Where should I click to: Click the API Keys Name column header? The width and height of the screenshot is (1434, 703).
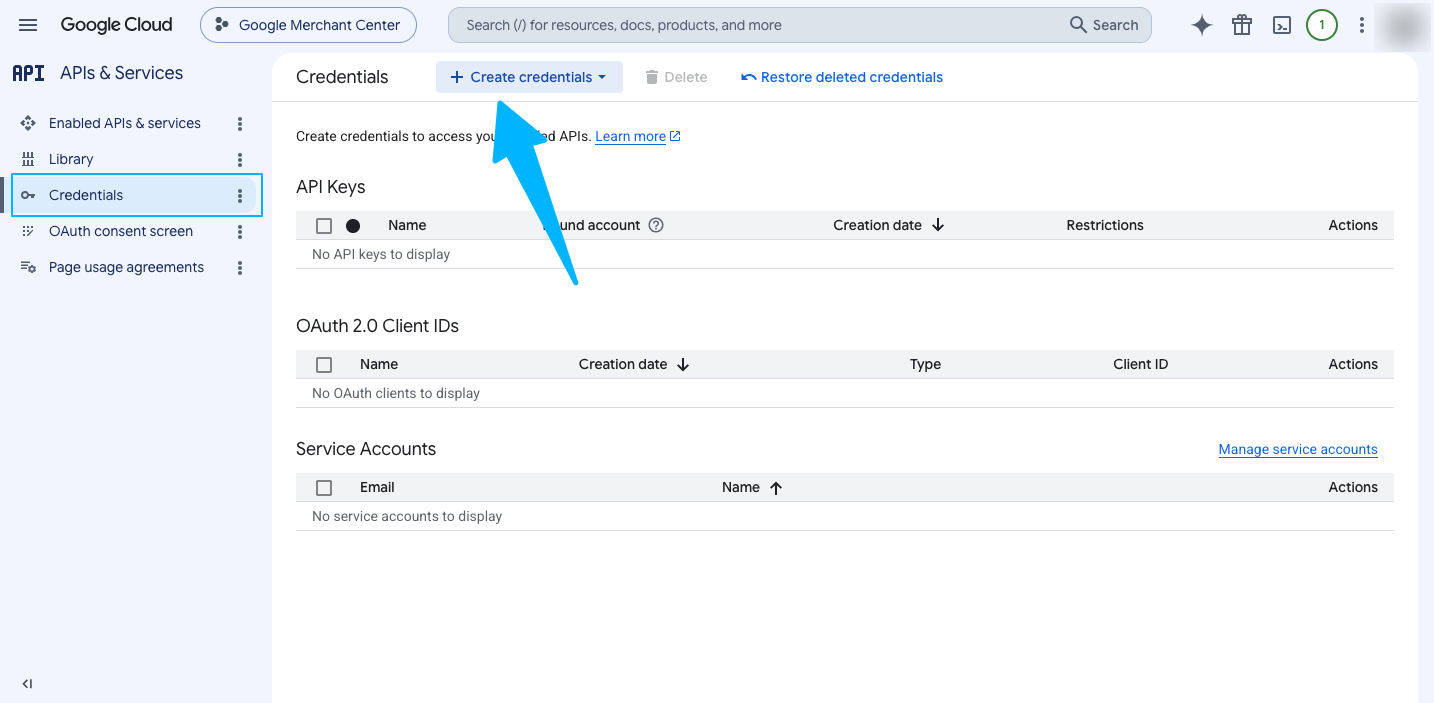[407, 225]
